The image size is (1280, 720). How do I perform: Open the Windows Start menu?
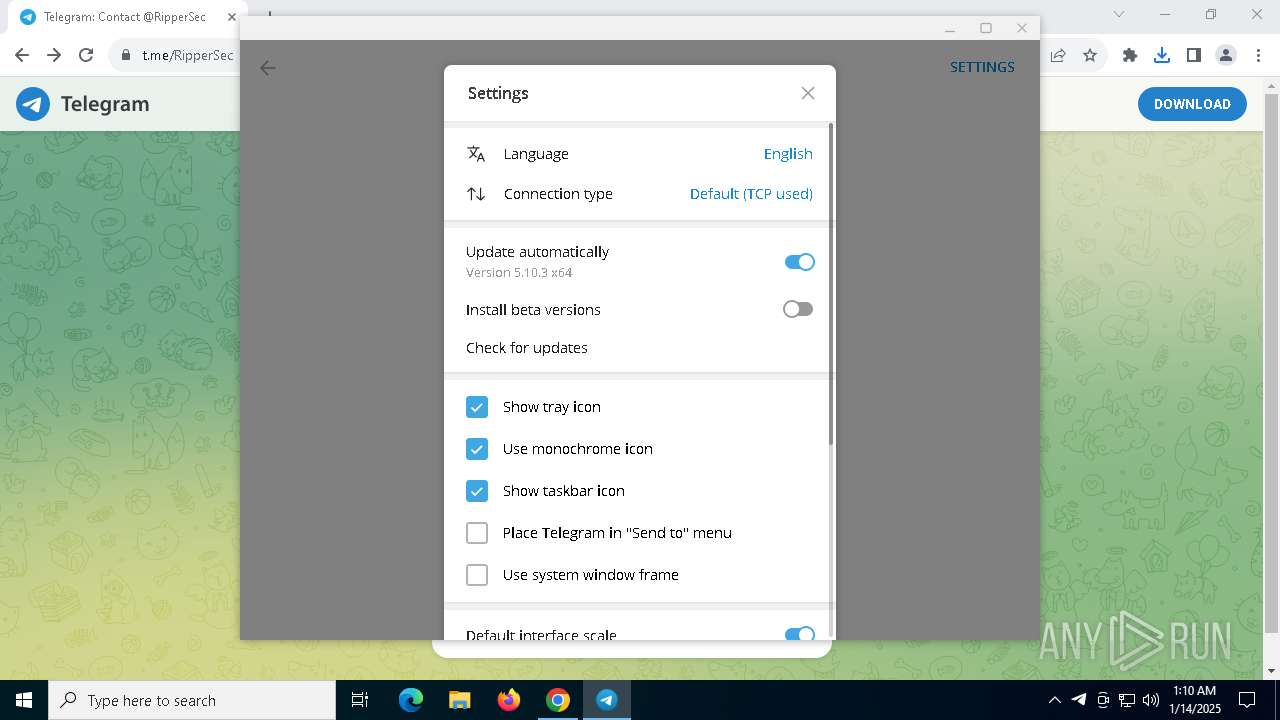pyautogui.click(x=24, y=700)
